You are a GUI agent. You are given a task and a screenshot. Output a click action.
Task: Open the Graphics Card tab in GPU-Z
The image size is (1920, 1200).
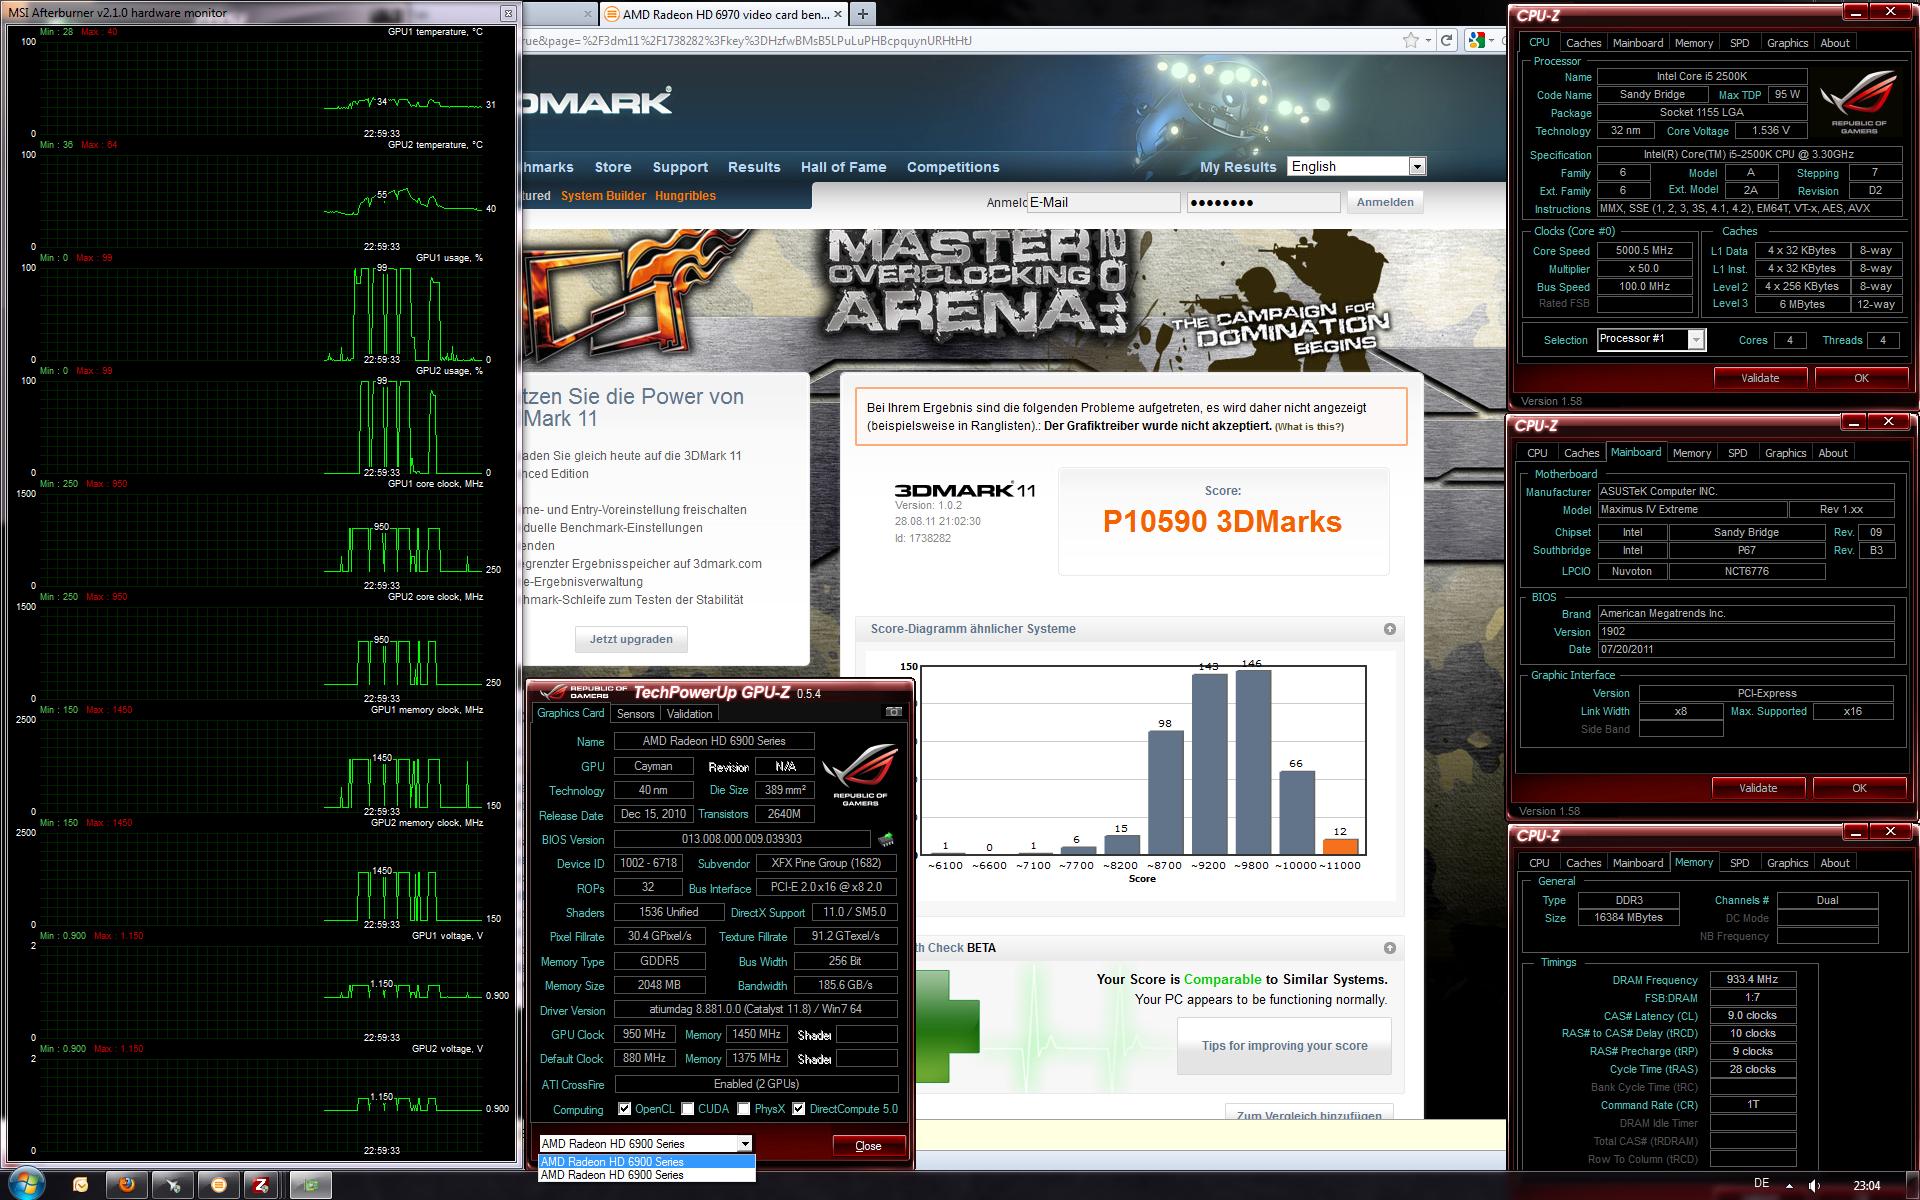point(570,713)
